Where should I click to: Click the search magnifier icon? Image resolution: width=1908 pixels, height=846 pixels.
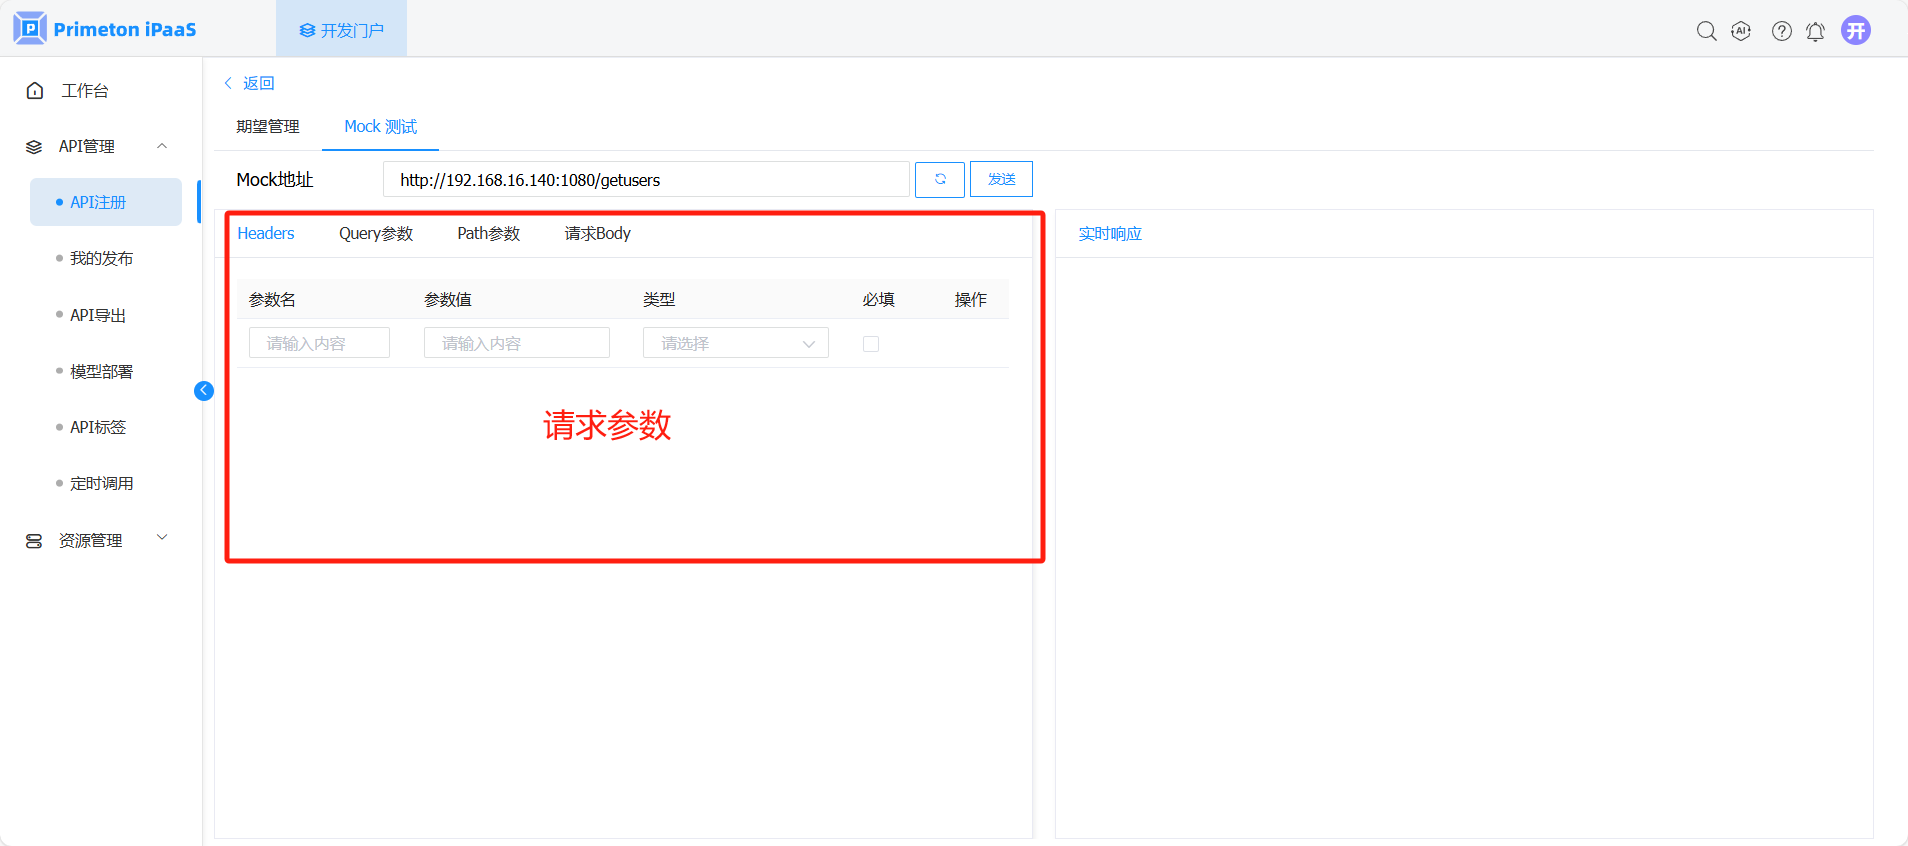1706,31
